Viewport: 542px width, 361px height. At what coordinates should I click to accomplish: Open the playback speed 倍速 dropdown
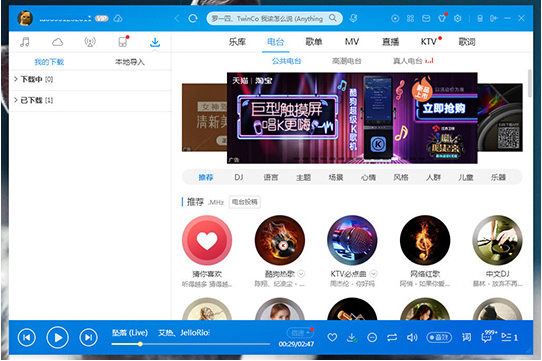(x=300, y=333)
